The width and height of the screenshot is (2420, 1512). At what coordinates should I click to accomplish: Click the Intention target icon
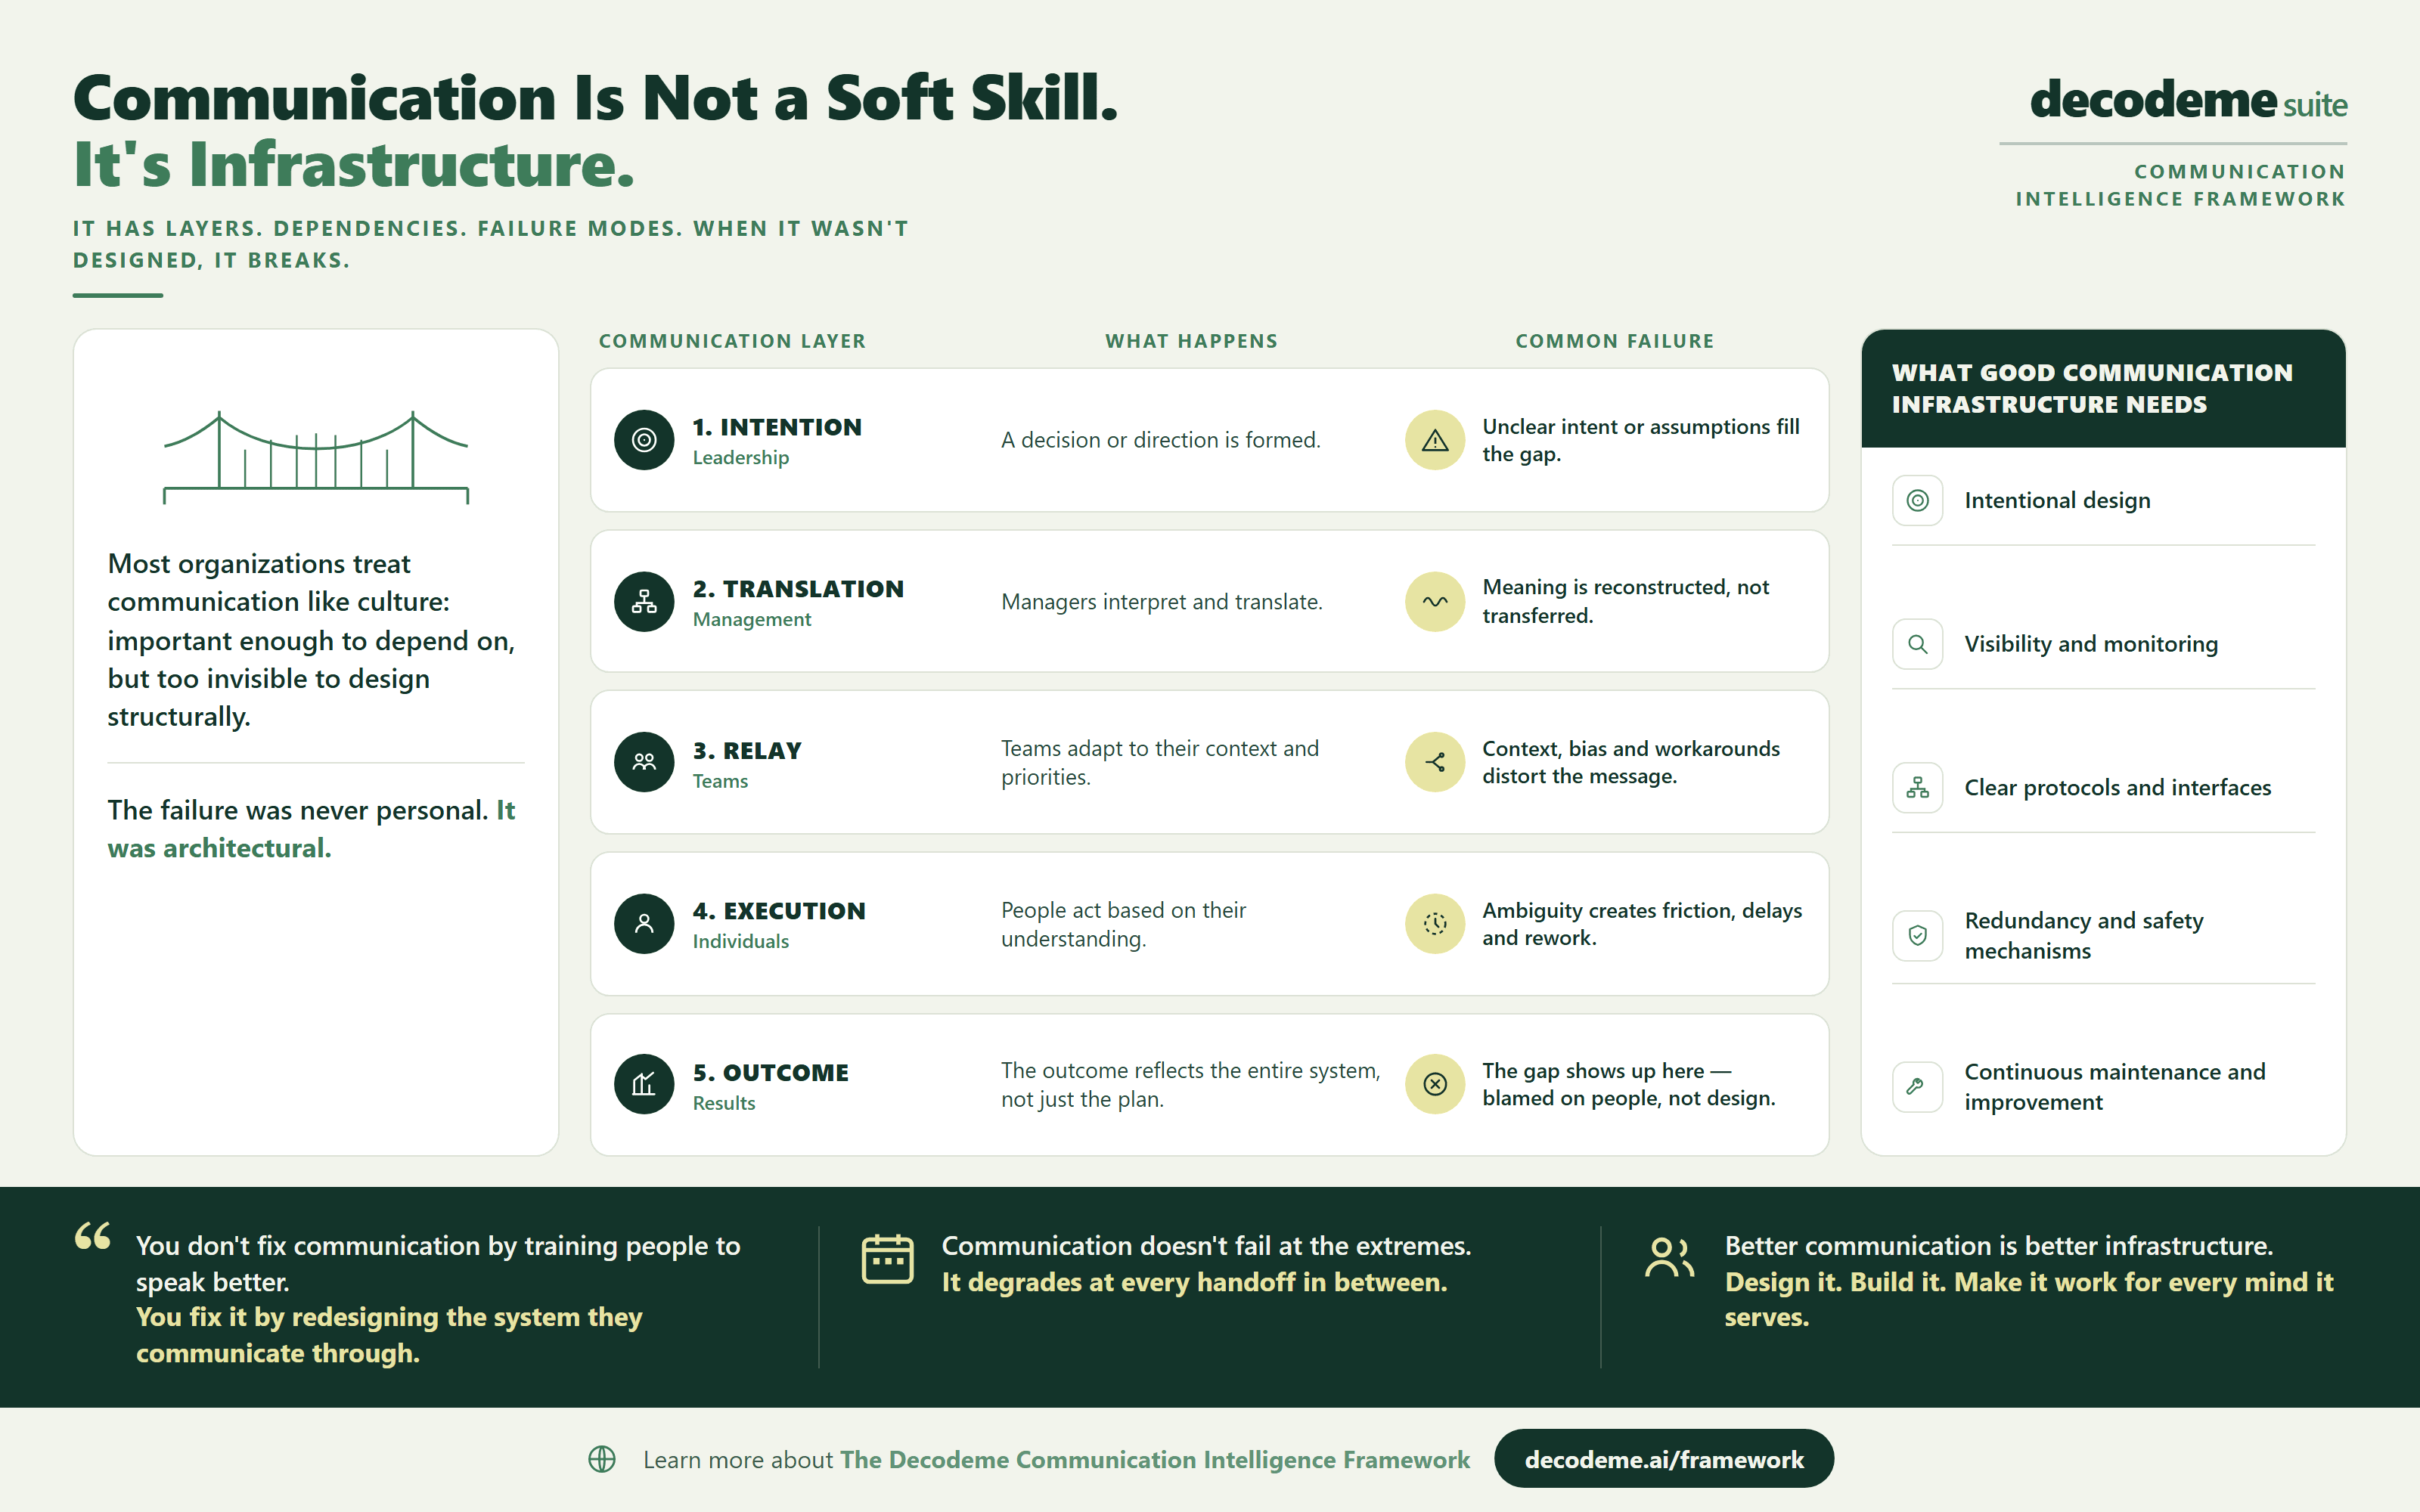[x=644, y=440]
